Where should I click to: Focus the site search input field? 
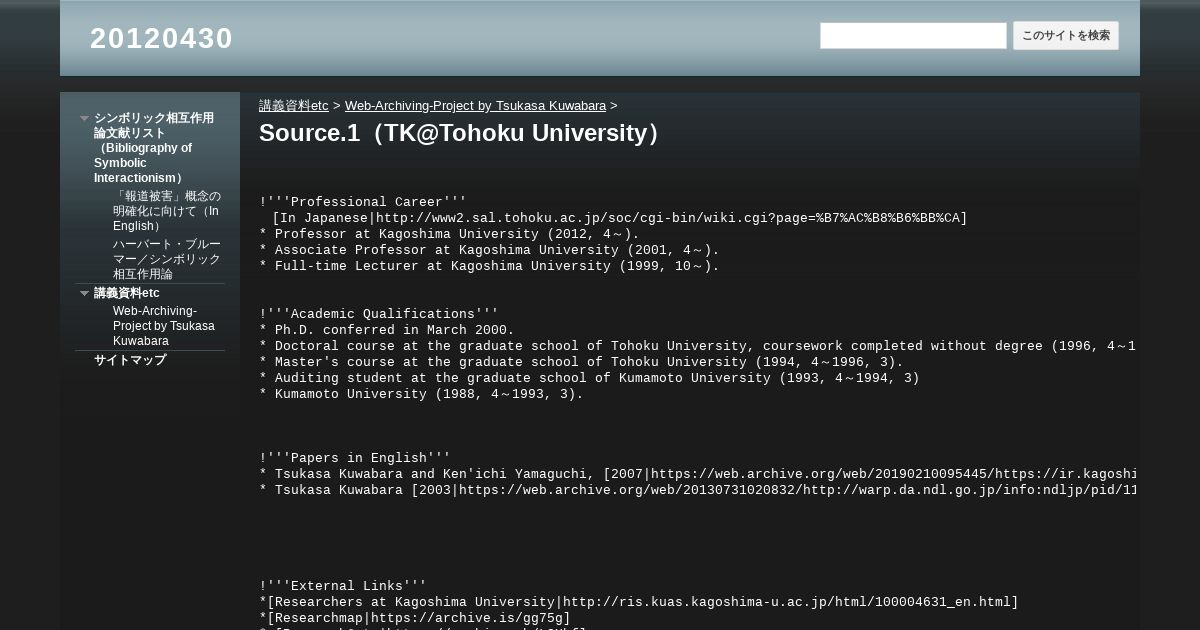click(x=913, y=36)
